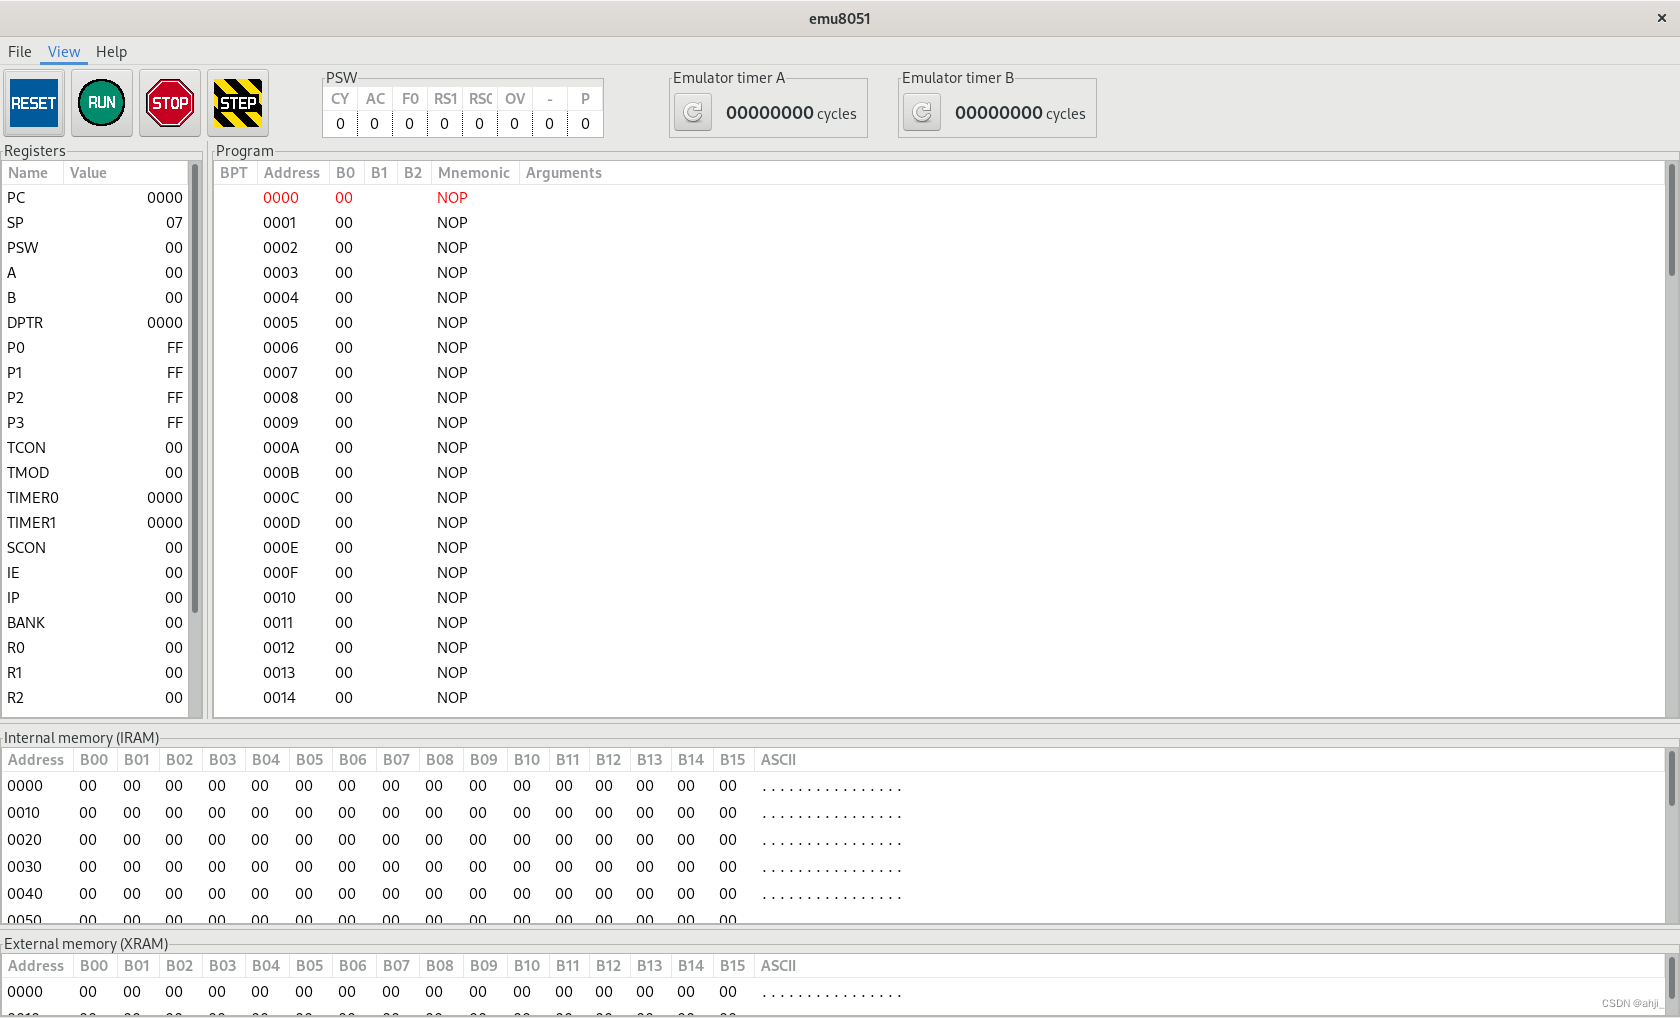Click the Mnemonic column header
The height and width of the screenshot is (1018, 1680).
click(474, 173)
